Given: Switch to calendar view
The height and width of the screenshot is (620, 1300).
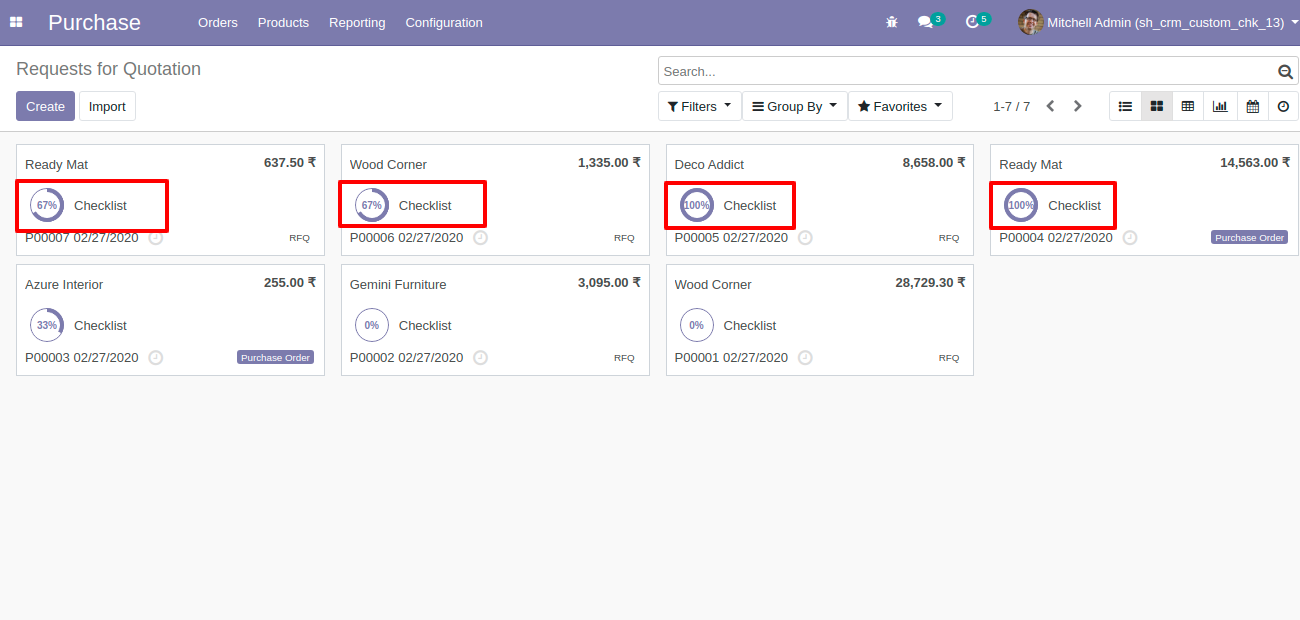Looking at the screenshot, I should tap(1252, 106).
